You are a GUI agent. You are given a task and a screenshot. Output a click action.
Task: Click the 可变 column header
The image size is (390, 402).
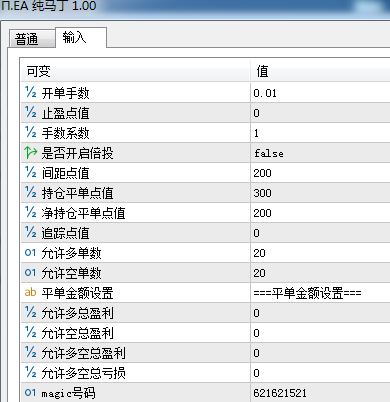[136, 71]
